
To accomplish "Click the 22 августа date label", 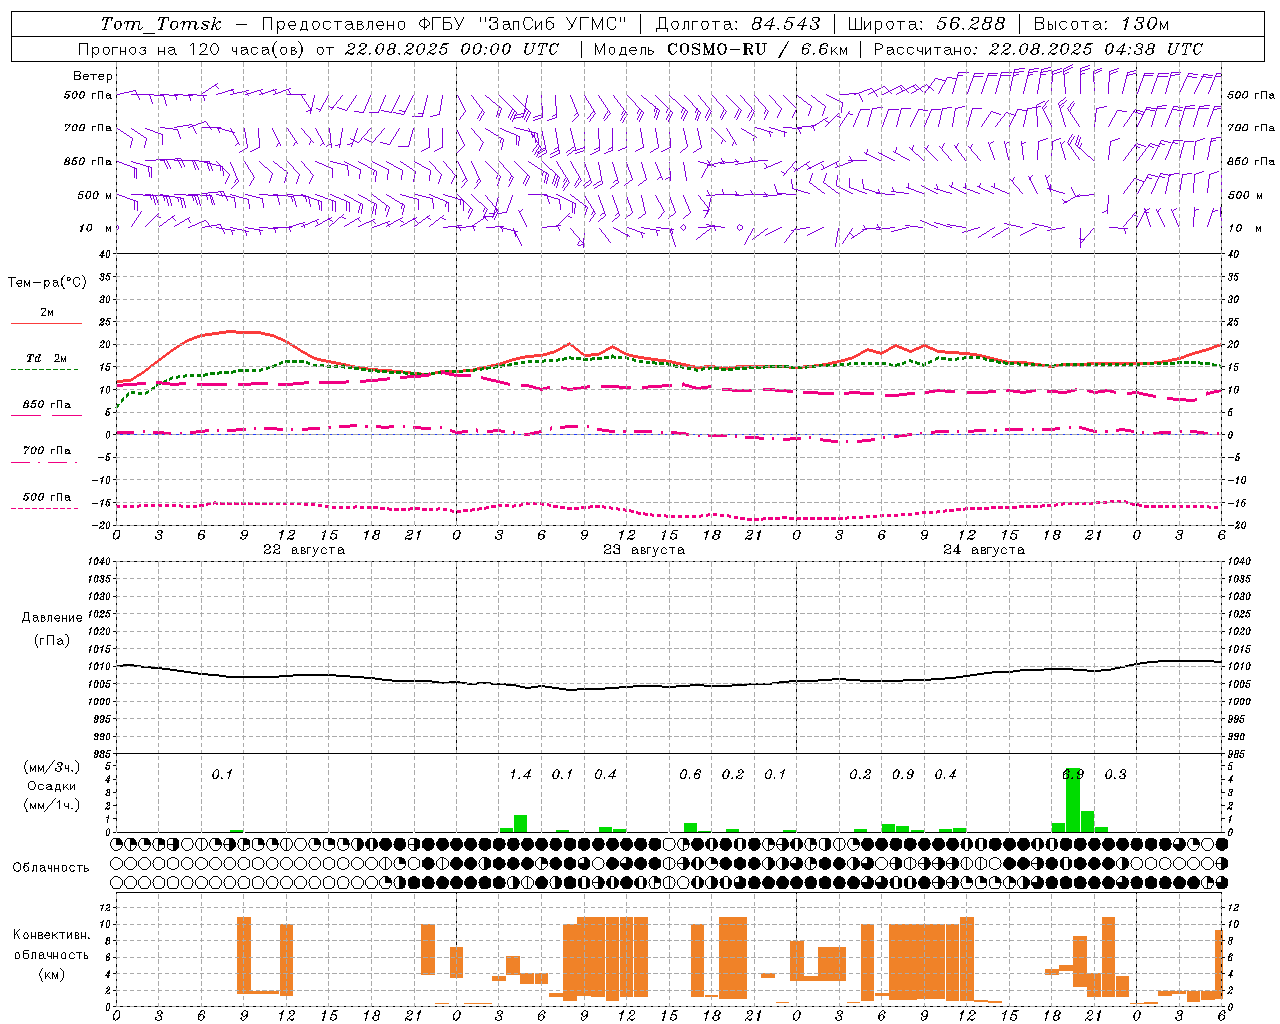I will (304, 549).
